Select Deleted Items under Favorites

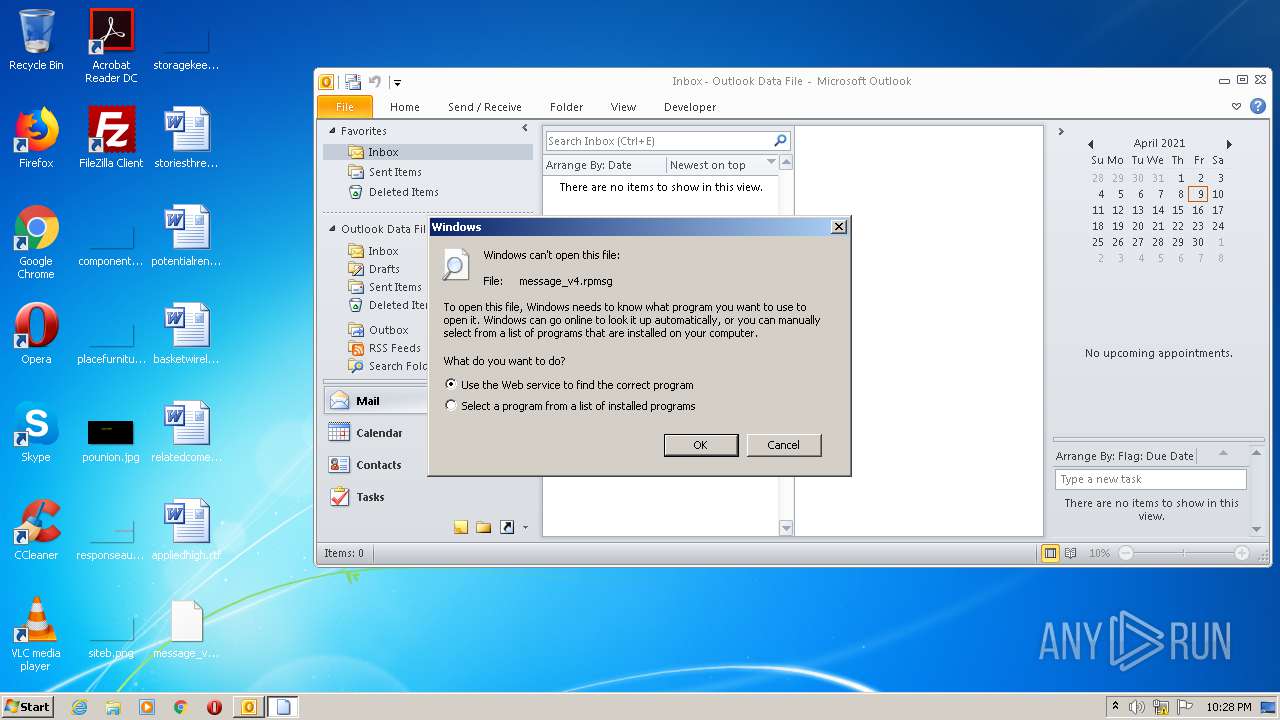[x=393, y=192]
